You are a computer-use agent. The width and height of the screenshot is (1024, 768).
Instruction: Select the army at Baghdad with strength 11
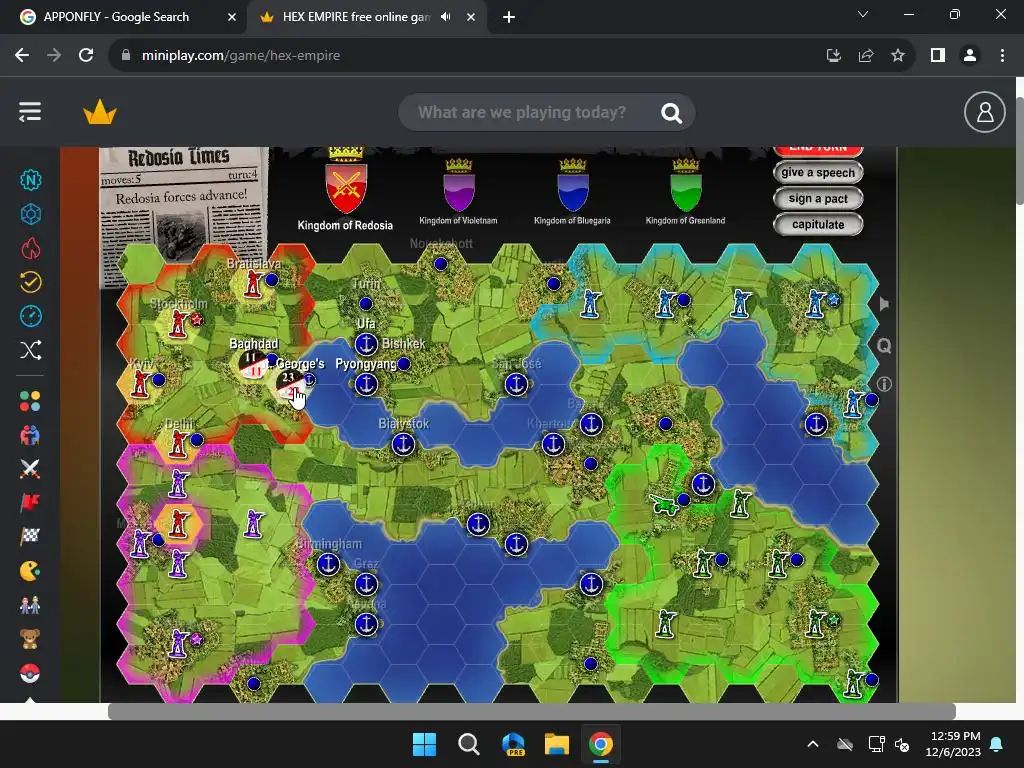[x=252, y=364]
